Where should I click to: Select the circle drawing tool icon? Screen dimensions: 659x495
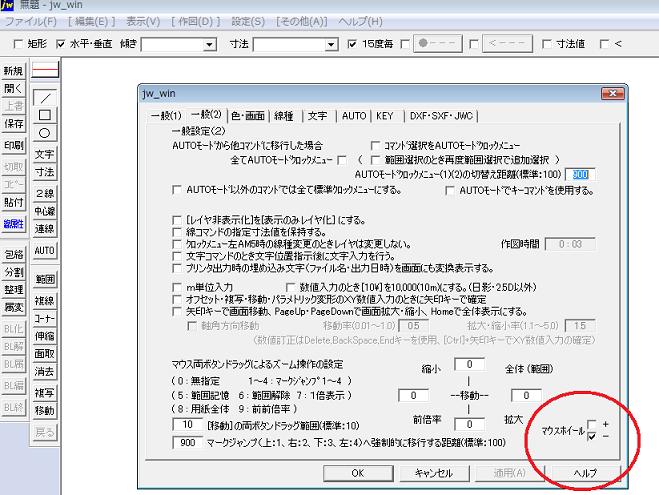point(45,133)
